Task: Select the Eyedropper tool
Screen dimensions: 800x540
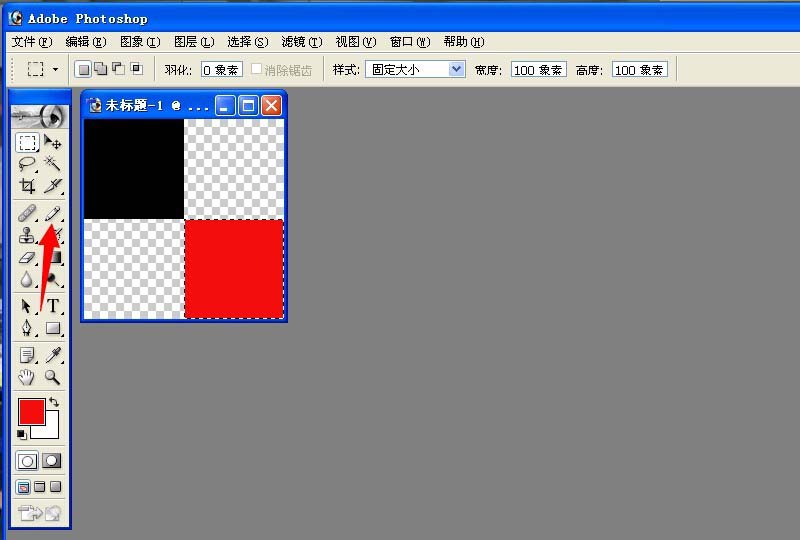Action: pos(53,355)
